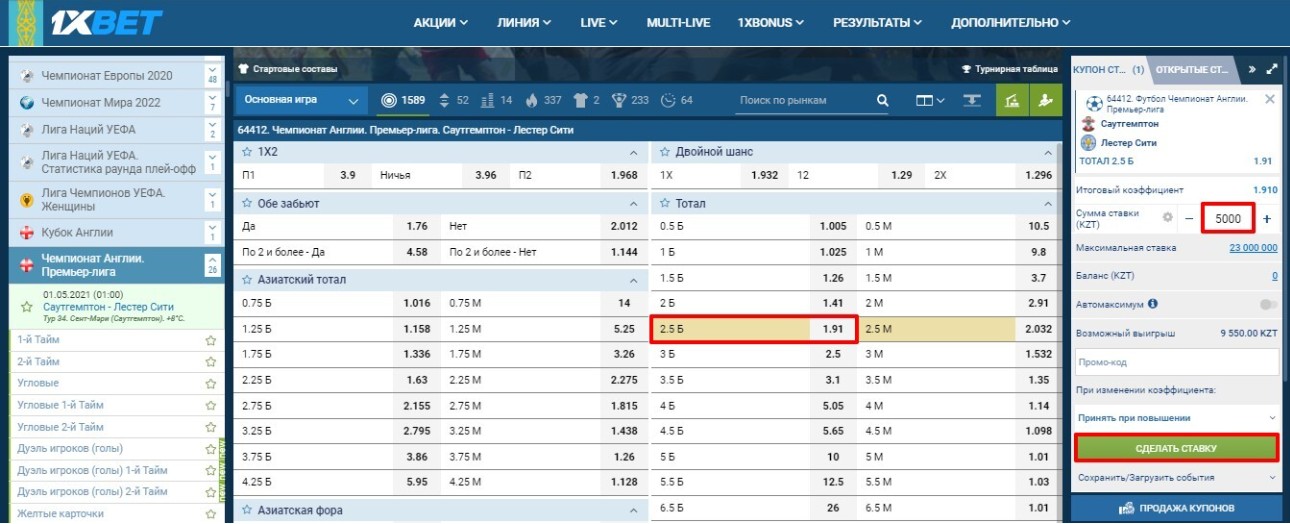1290x524 pixels.
Task: Favorite the Двойной шанс market star
Action: click(665, 151)
